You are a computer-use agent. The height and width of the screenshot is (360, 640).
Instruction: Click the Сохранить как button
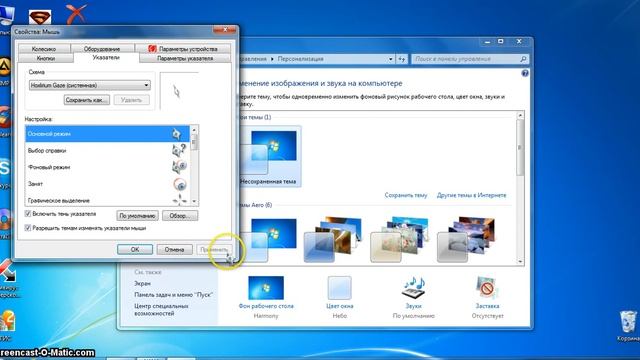click(87, 100)
